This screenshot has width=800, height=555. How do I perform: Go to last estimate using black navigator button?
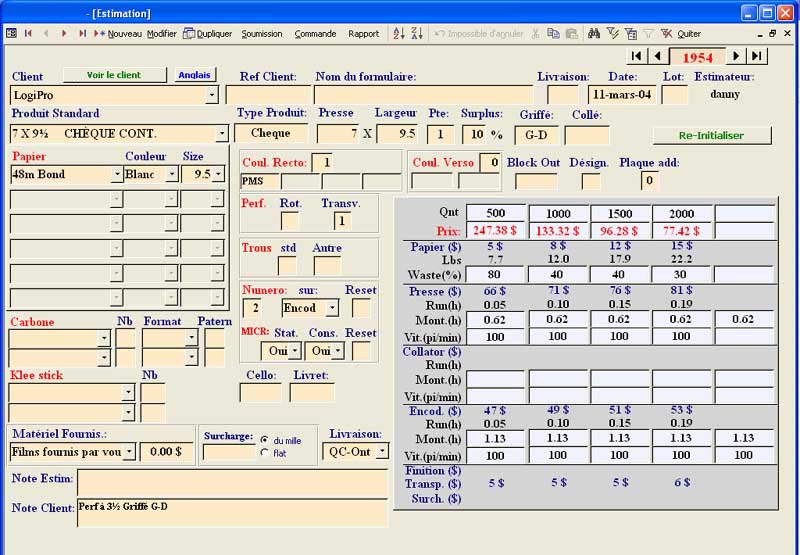(758, 56)
